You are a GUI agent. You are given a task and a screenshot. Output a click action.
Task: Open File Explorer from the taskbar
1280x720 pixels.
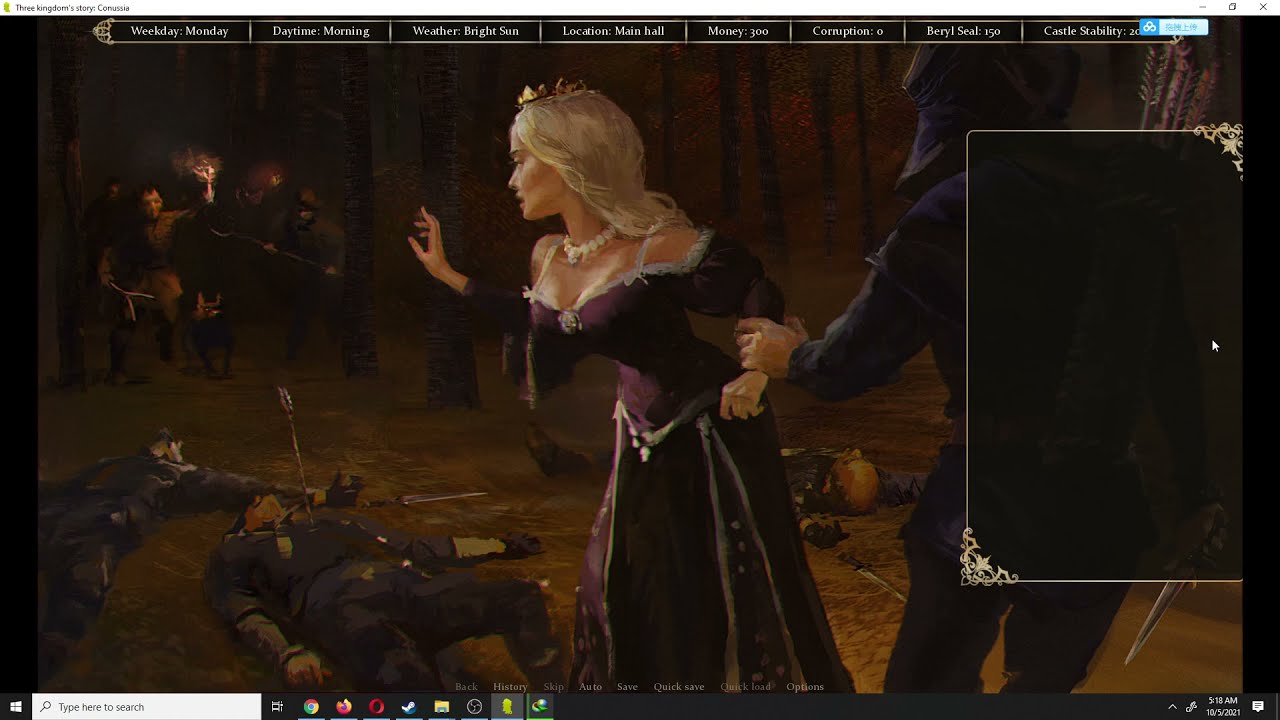point(442,707)
